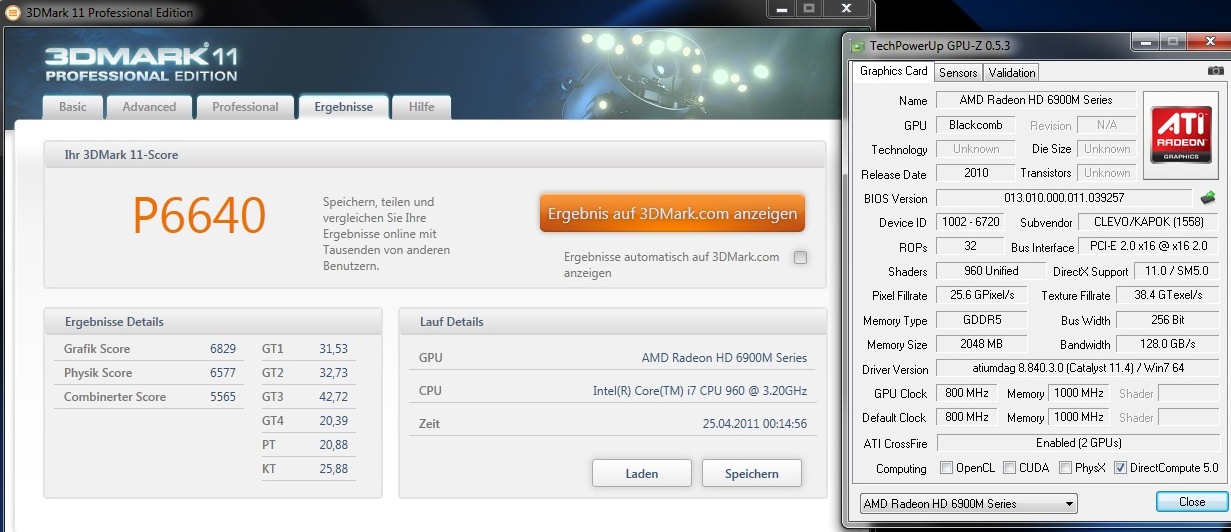Click the Bandwidth field 128.0 GB/s
The image size is (1231, 532).
click(1167, 344)
